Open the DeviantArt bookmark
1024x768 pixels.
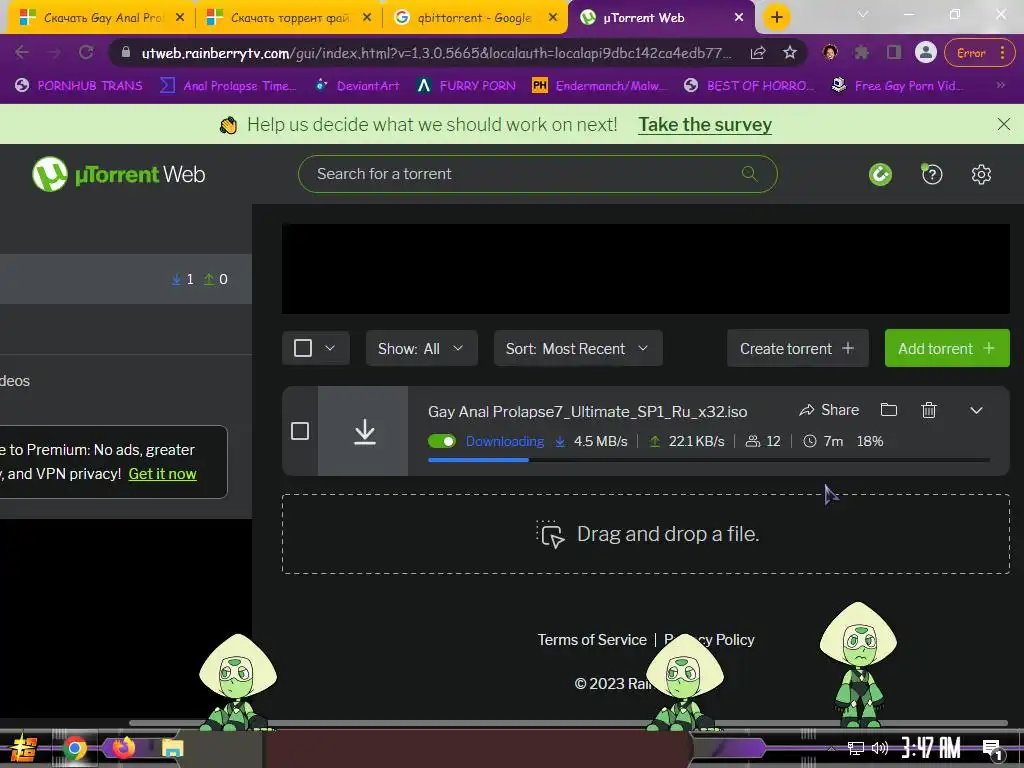point(357,86)
